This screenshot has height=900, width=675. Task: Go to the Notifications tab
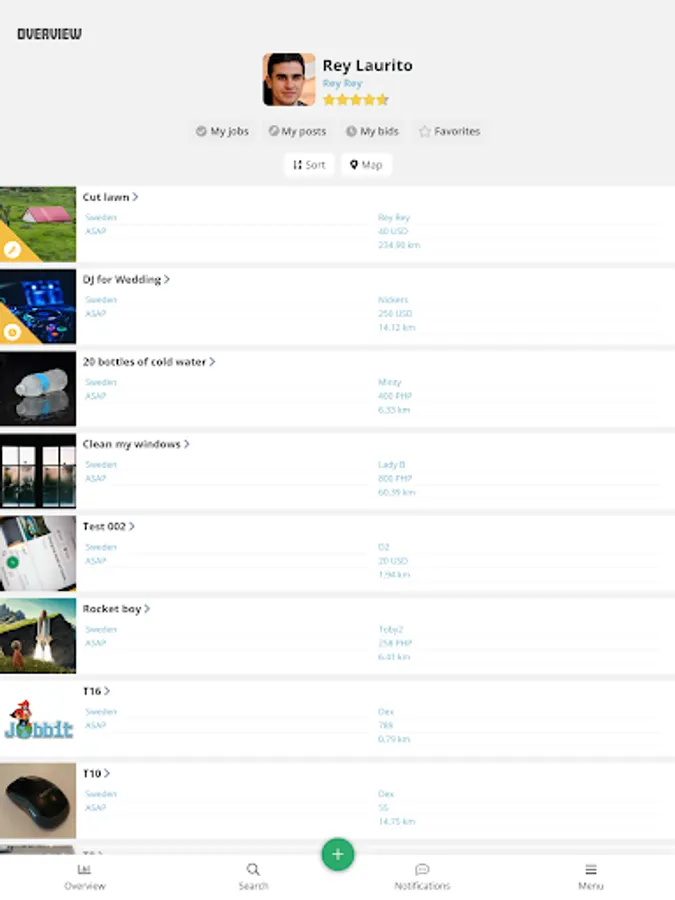[422, 876]
